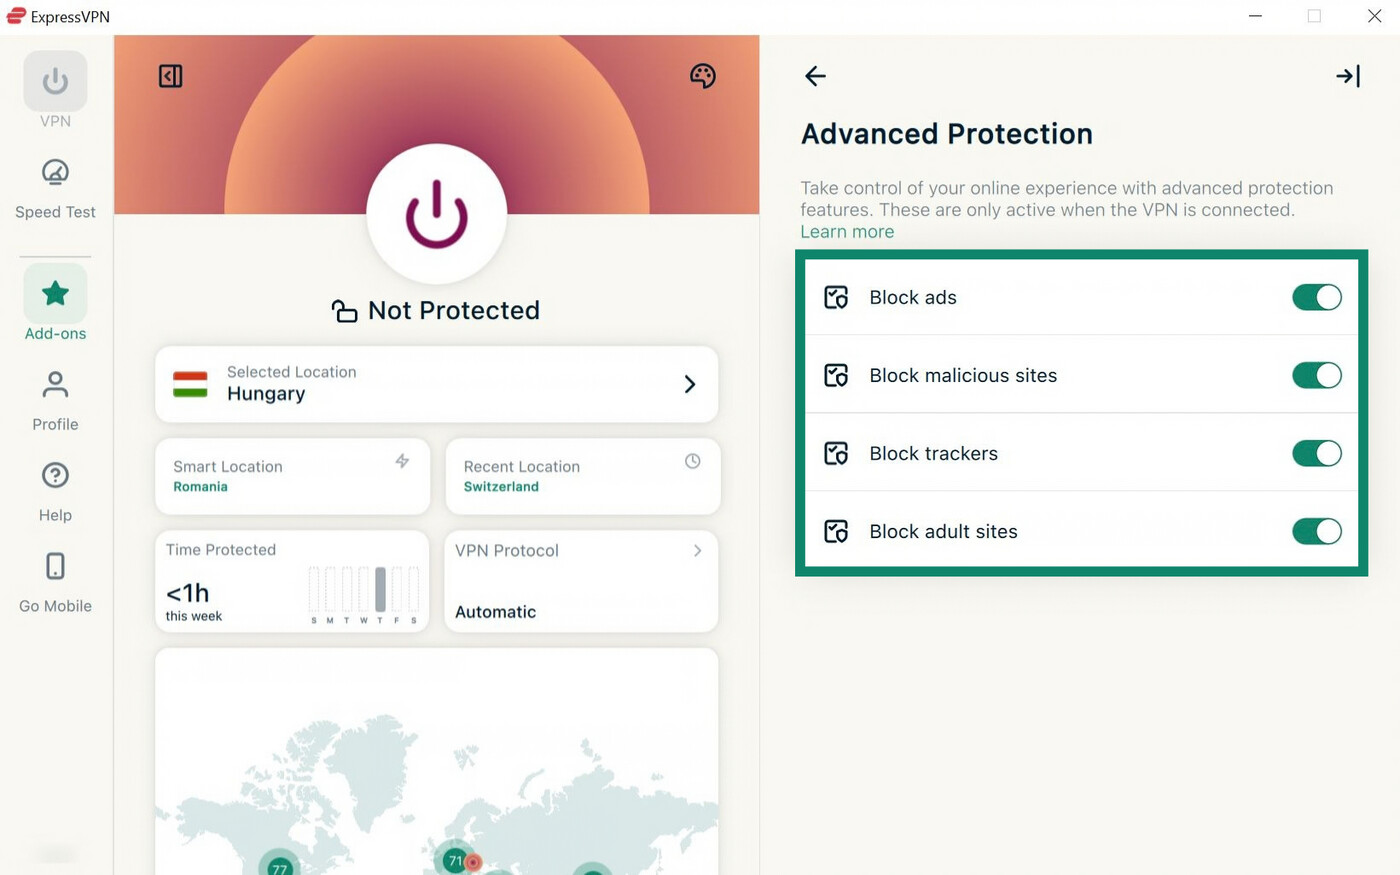Open VPN Protocol options chevron
This screenshot has height=875, width=1400.
(697, 551)
